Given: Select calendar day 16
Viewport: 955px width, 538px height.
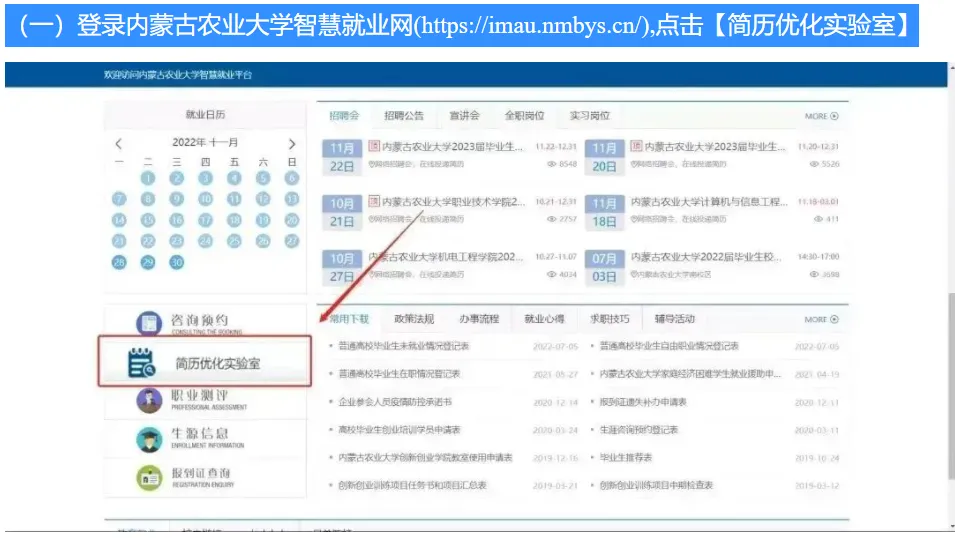Looking at the screenshot, I should point(177,220).
